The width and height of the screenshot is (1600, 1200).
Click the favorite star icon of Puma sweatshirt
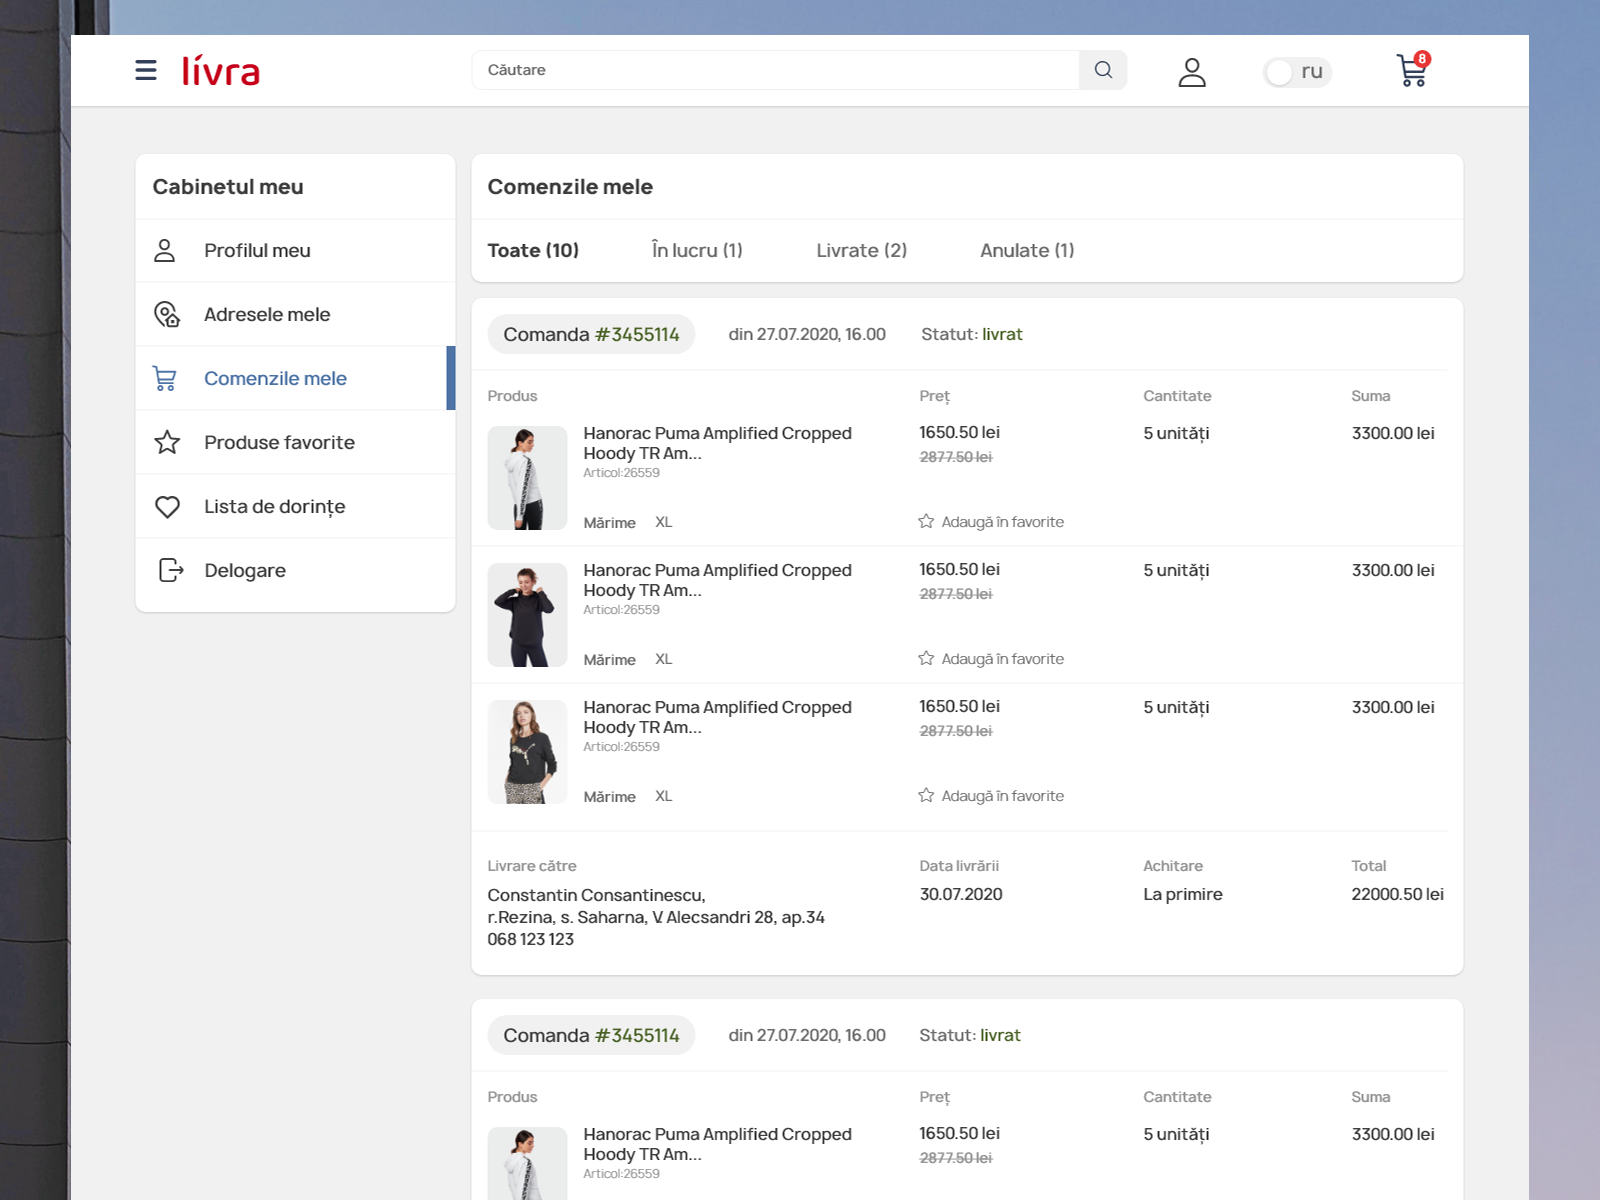[x=926, y=795]
